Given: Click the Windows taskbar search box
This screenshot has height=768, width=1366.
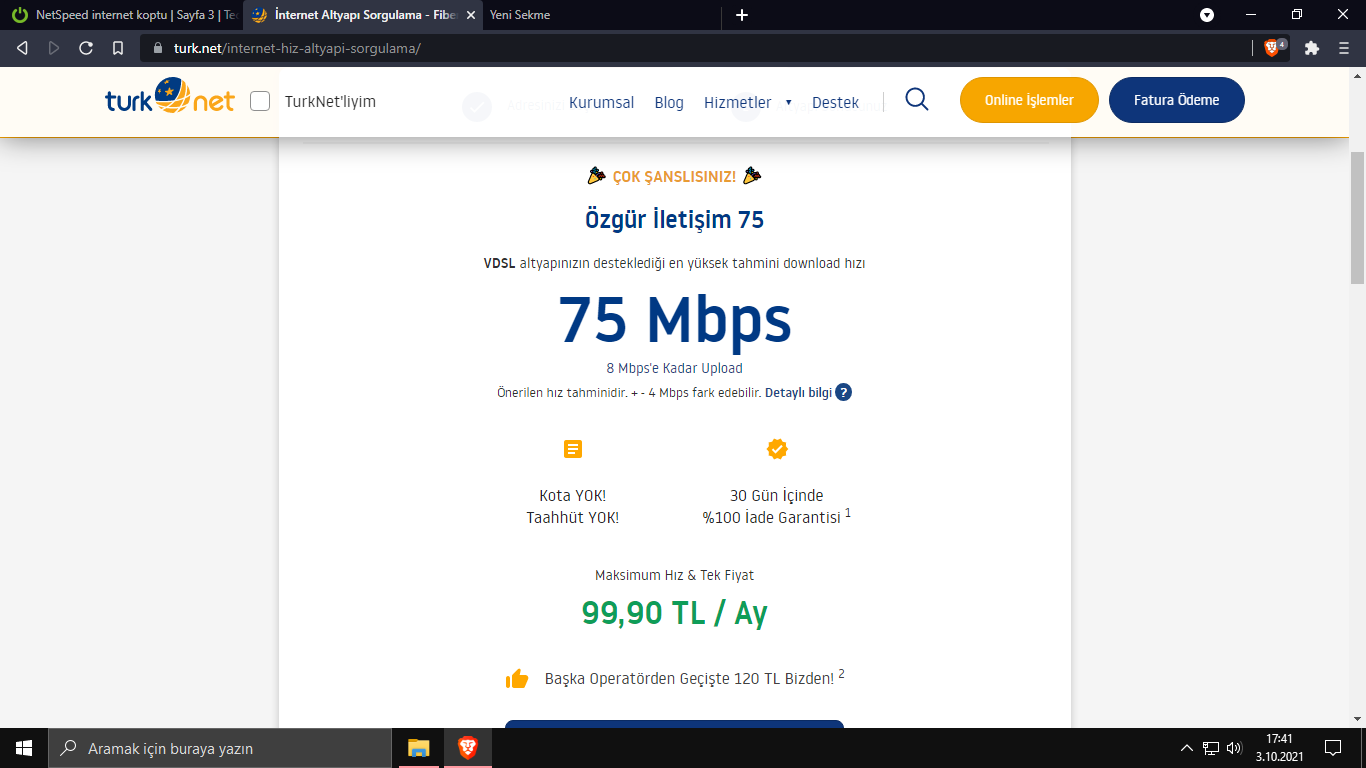Looking at the screenshot, I should click(x=218, y=748).
